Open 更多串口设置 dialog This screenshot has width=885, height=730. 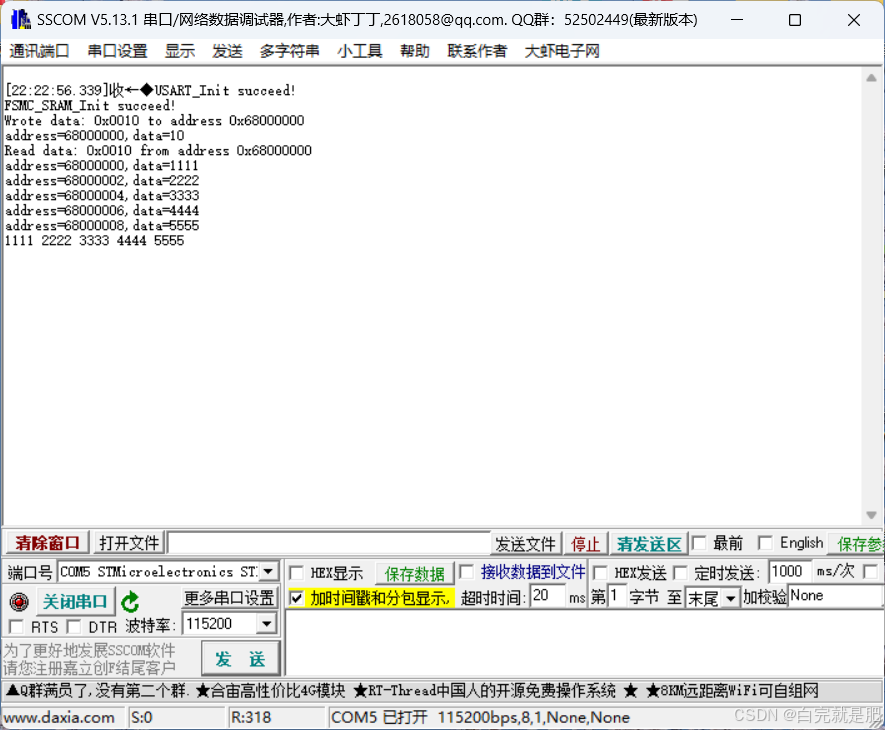tap(229, 598)
